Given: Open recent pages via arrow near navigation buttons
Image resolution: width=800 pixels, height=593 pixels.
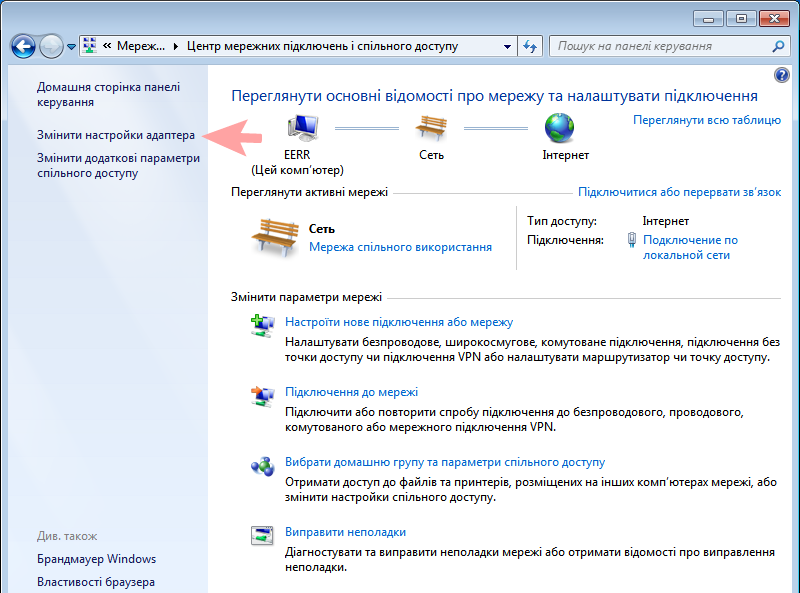Looking at the screenshot, I should pyautogui.click(x=70, y=45).
